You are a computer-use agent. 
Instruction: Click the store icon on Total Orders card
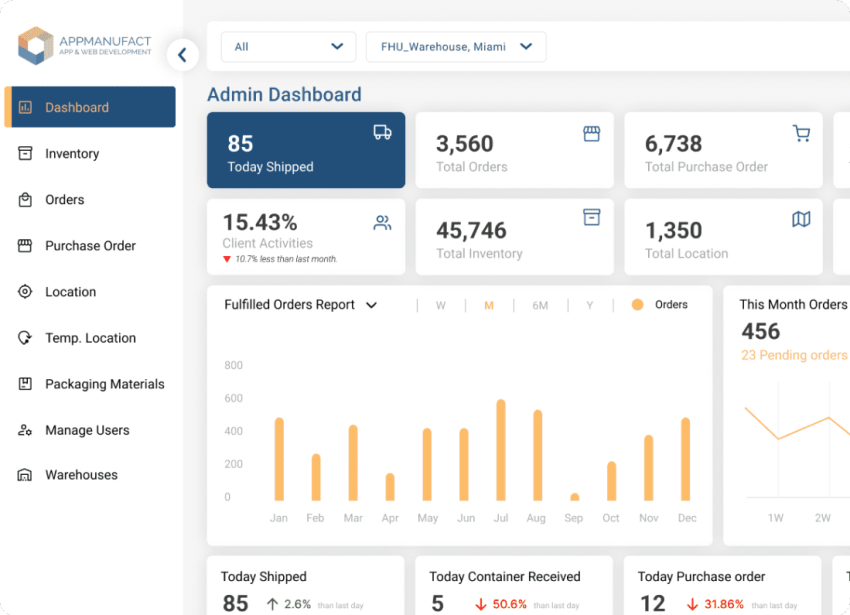click(x=592, y=134)
